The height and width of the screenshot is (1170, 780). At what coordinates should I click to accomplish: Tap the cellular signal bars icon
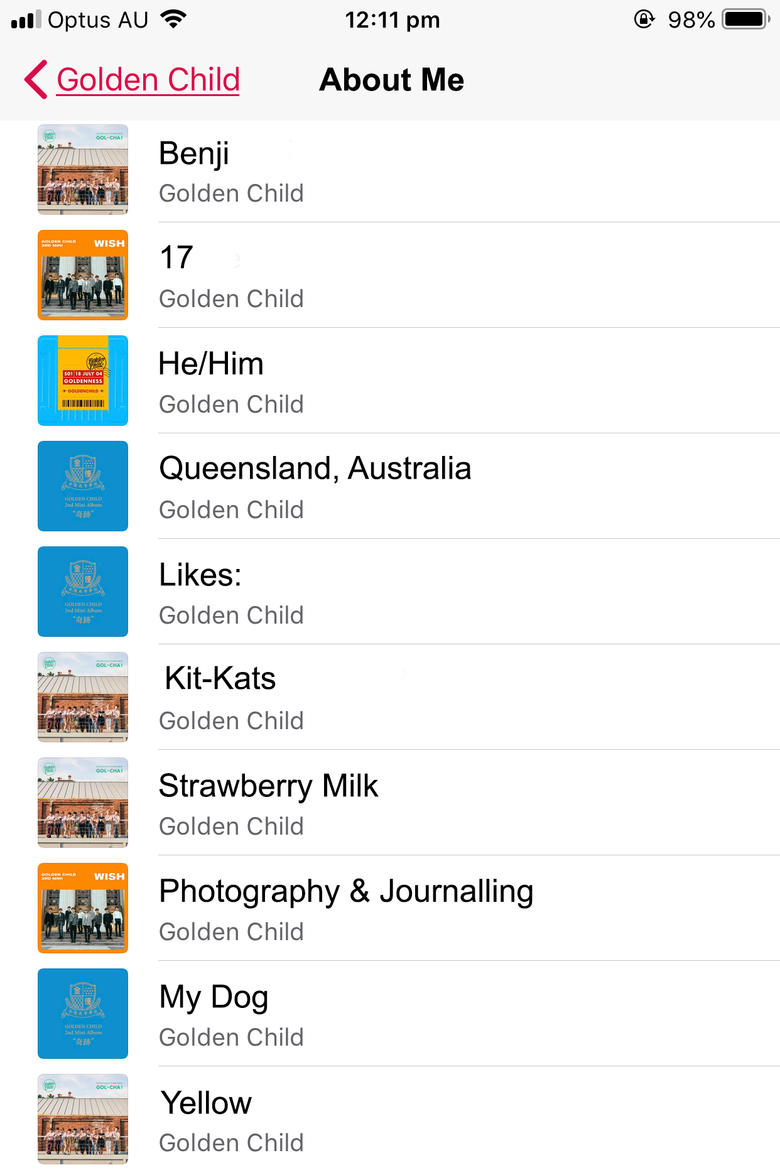[x=26, y=19]
